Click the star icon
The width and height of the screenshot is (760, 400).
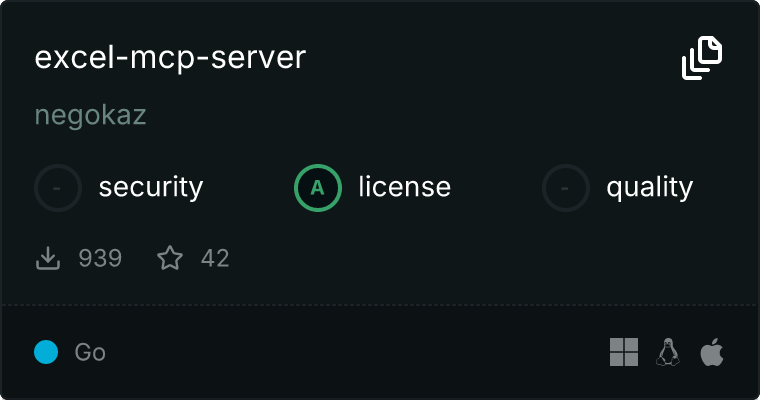click(x=170, y=259)
